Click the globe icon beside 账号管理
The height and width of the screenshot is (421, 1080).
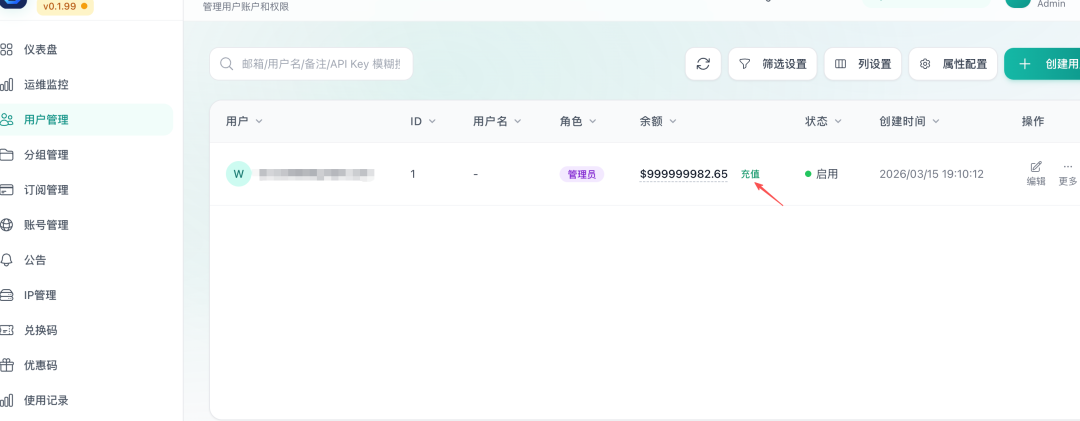pos(6,225)
